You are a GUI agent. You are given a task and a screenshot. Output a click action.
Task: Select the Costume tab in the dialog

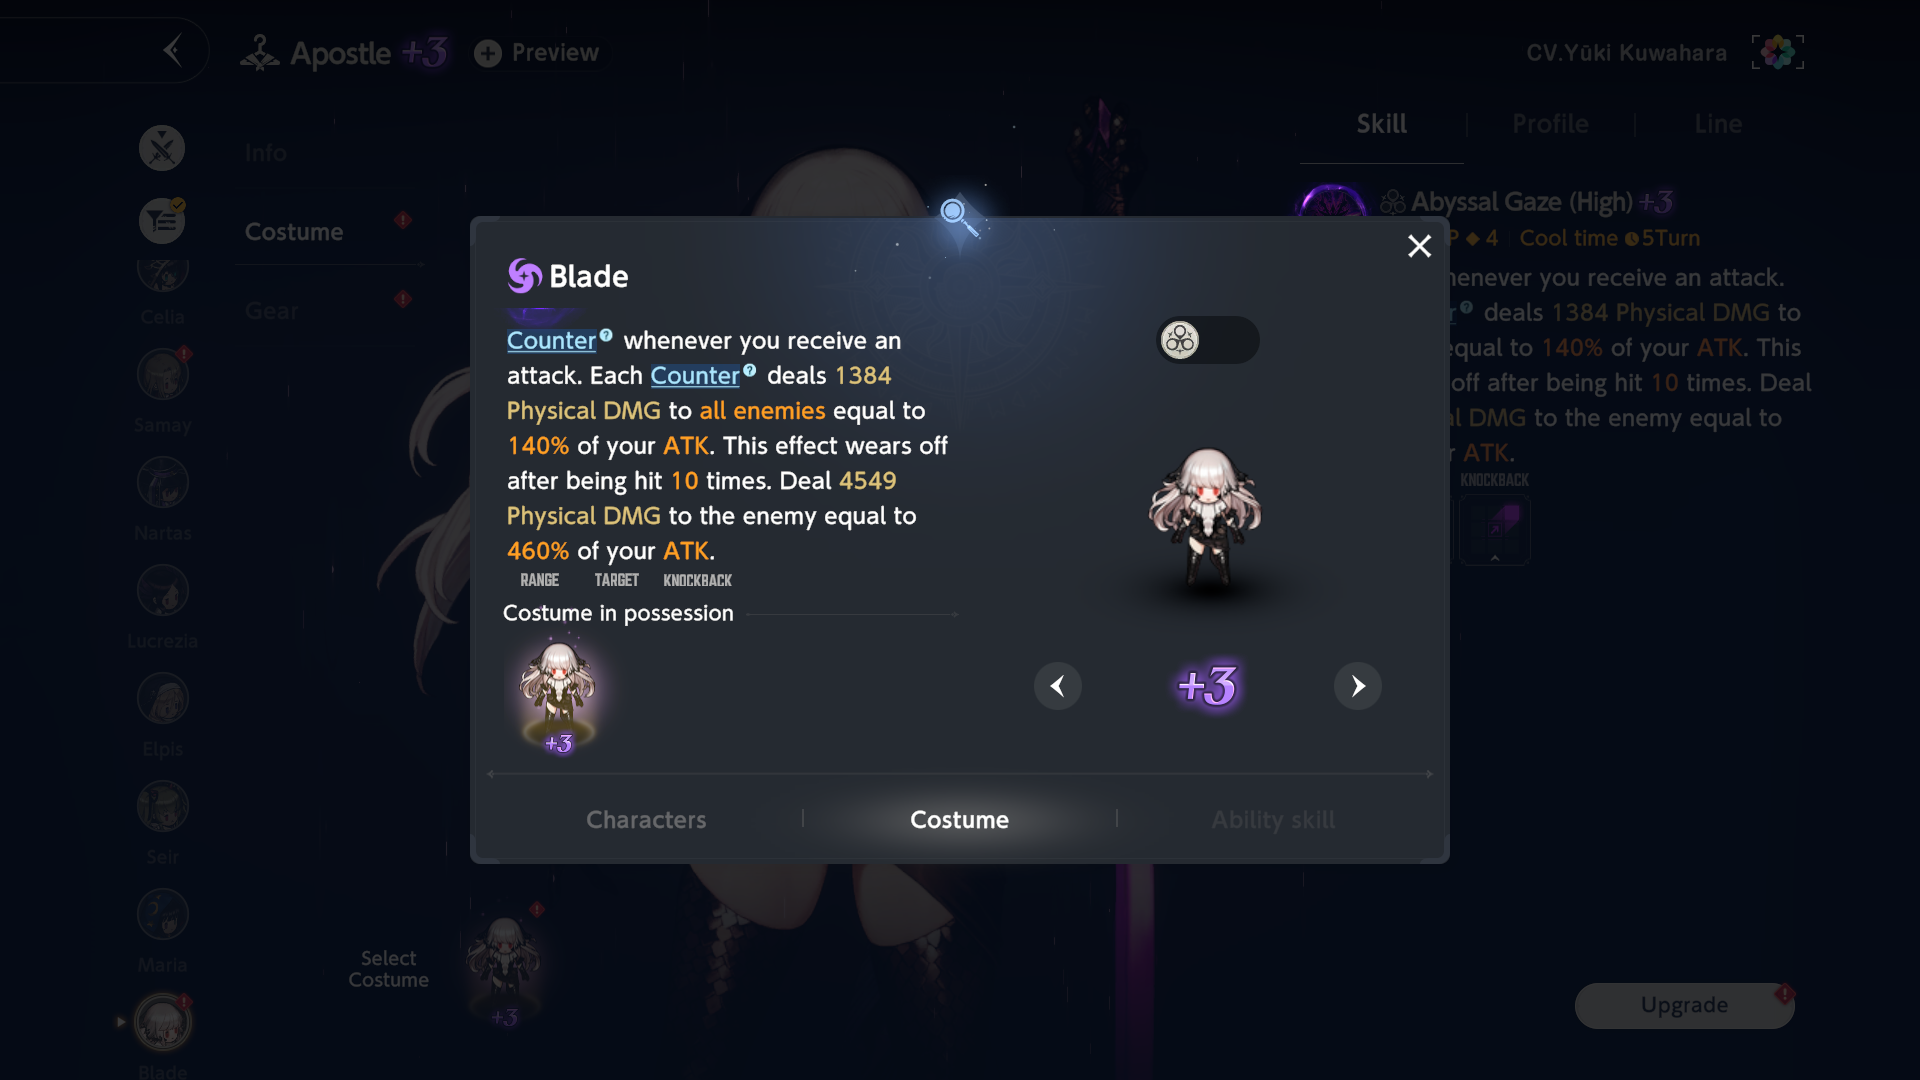point(959,820)
